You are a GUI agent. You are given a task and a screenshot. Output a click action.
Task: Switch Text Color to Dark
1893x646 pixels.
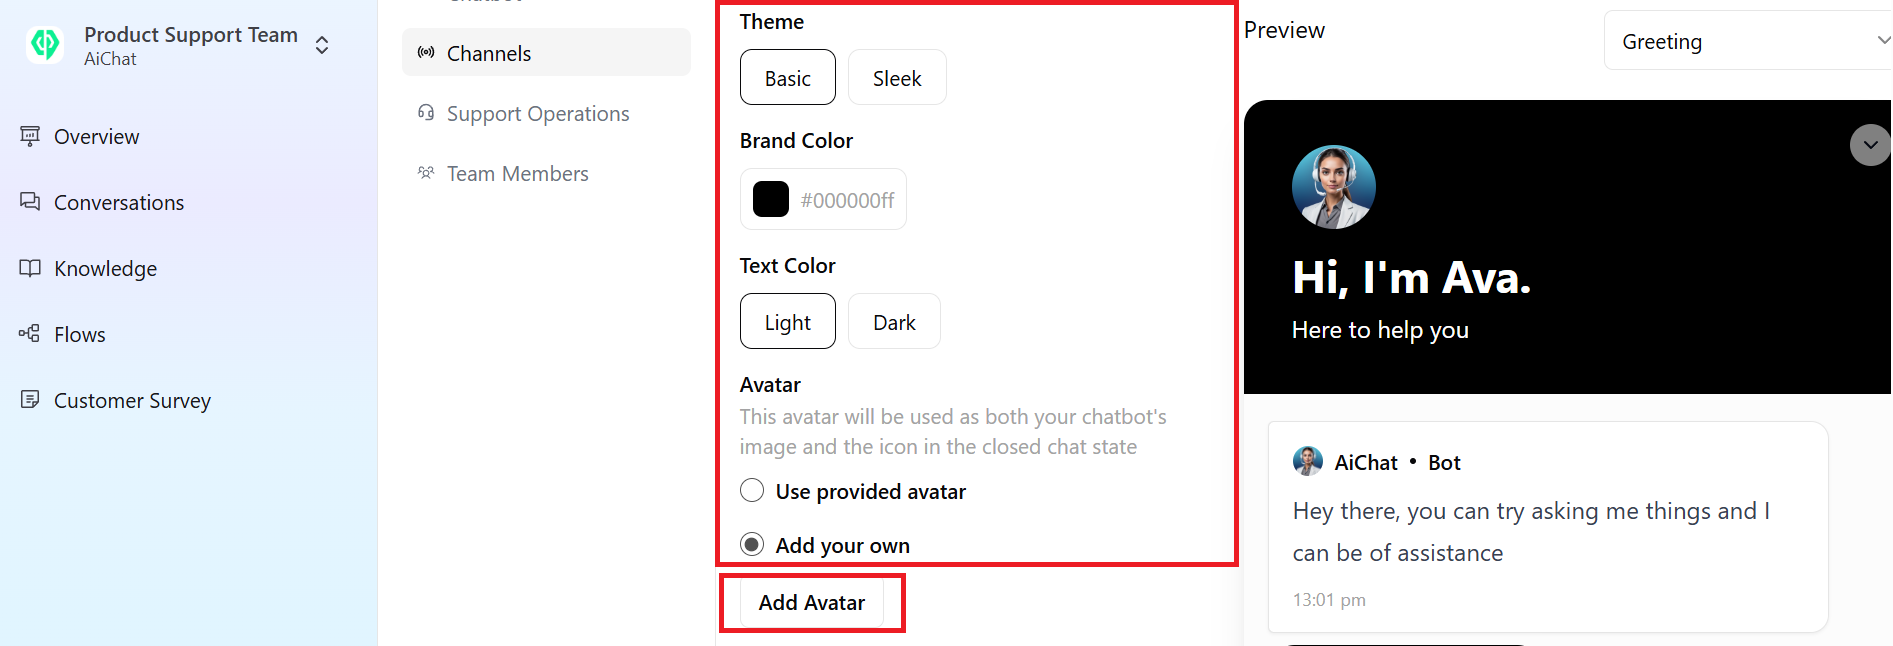(893, 321)
